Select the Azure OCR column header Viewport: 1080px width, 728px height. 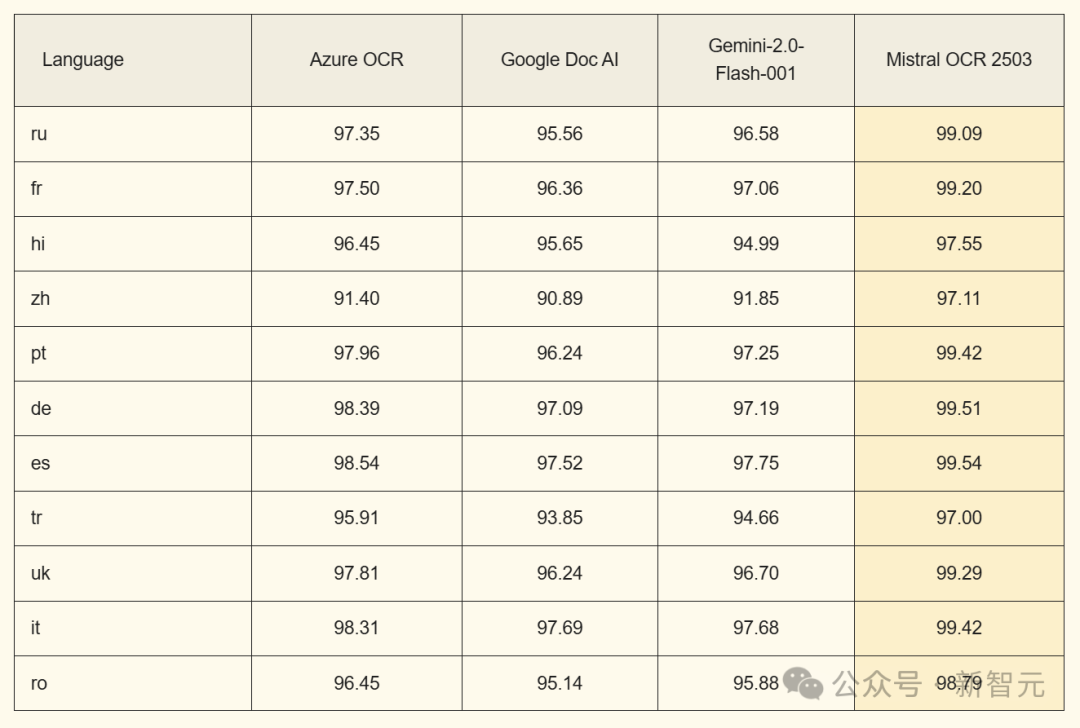pyautogui.click(x=356, y=60)
